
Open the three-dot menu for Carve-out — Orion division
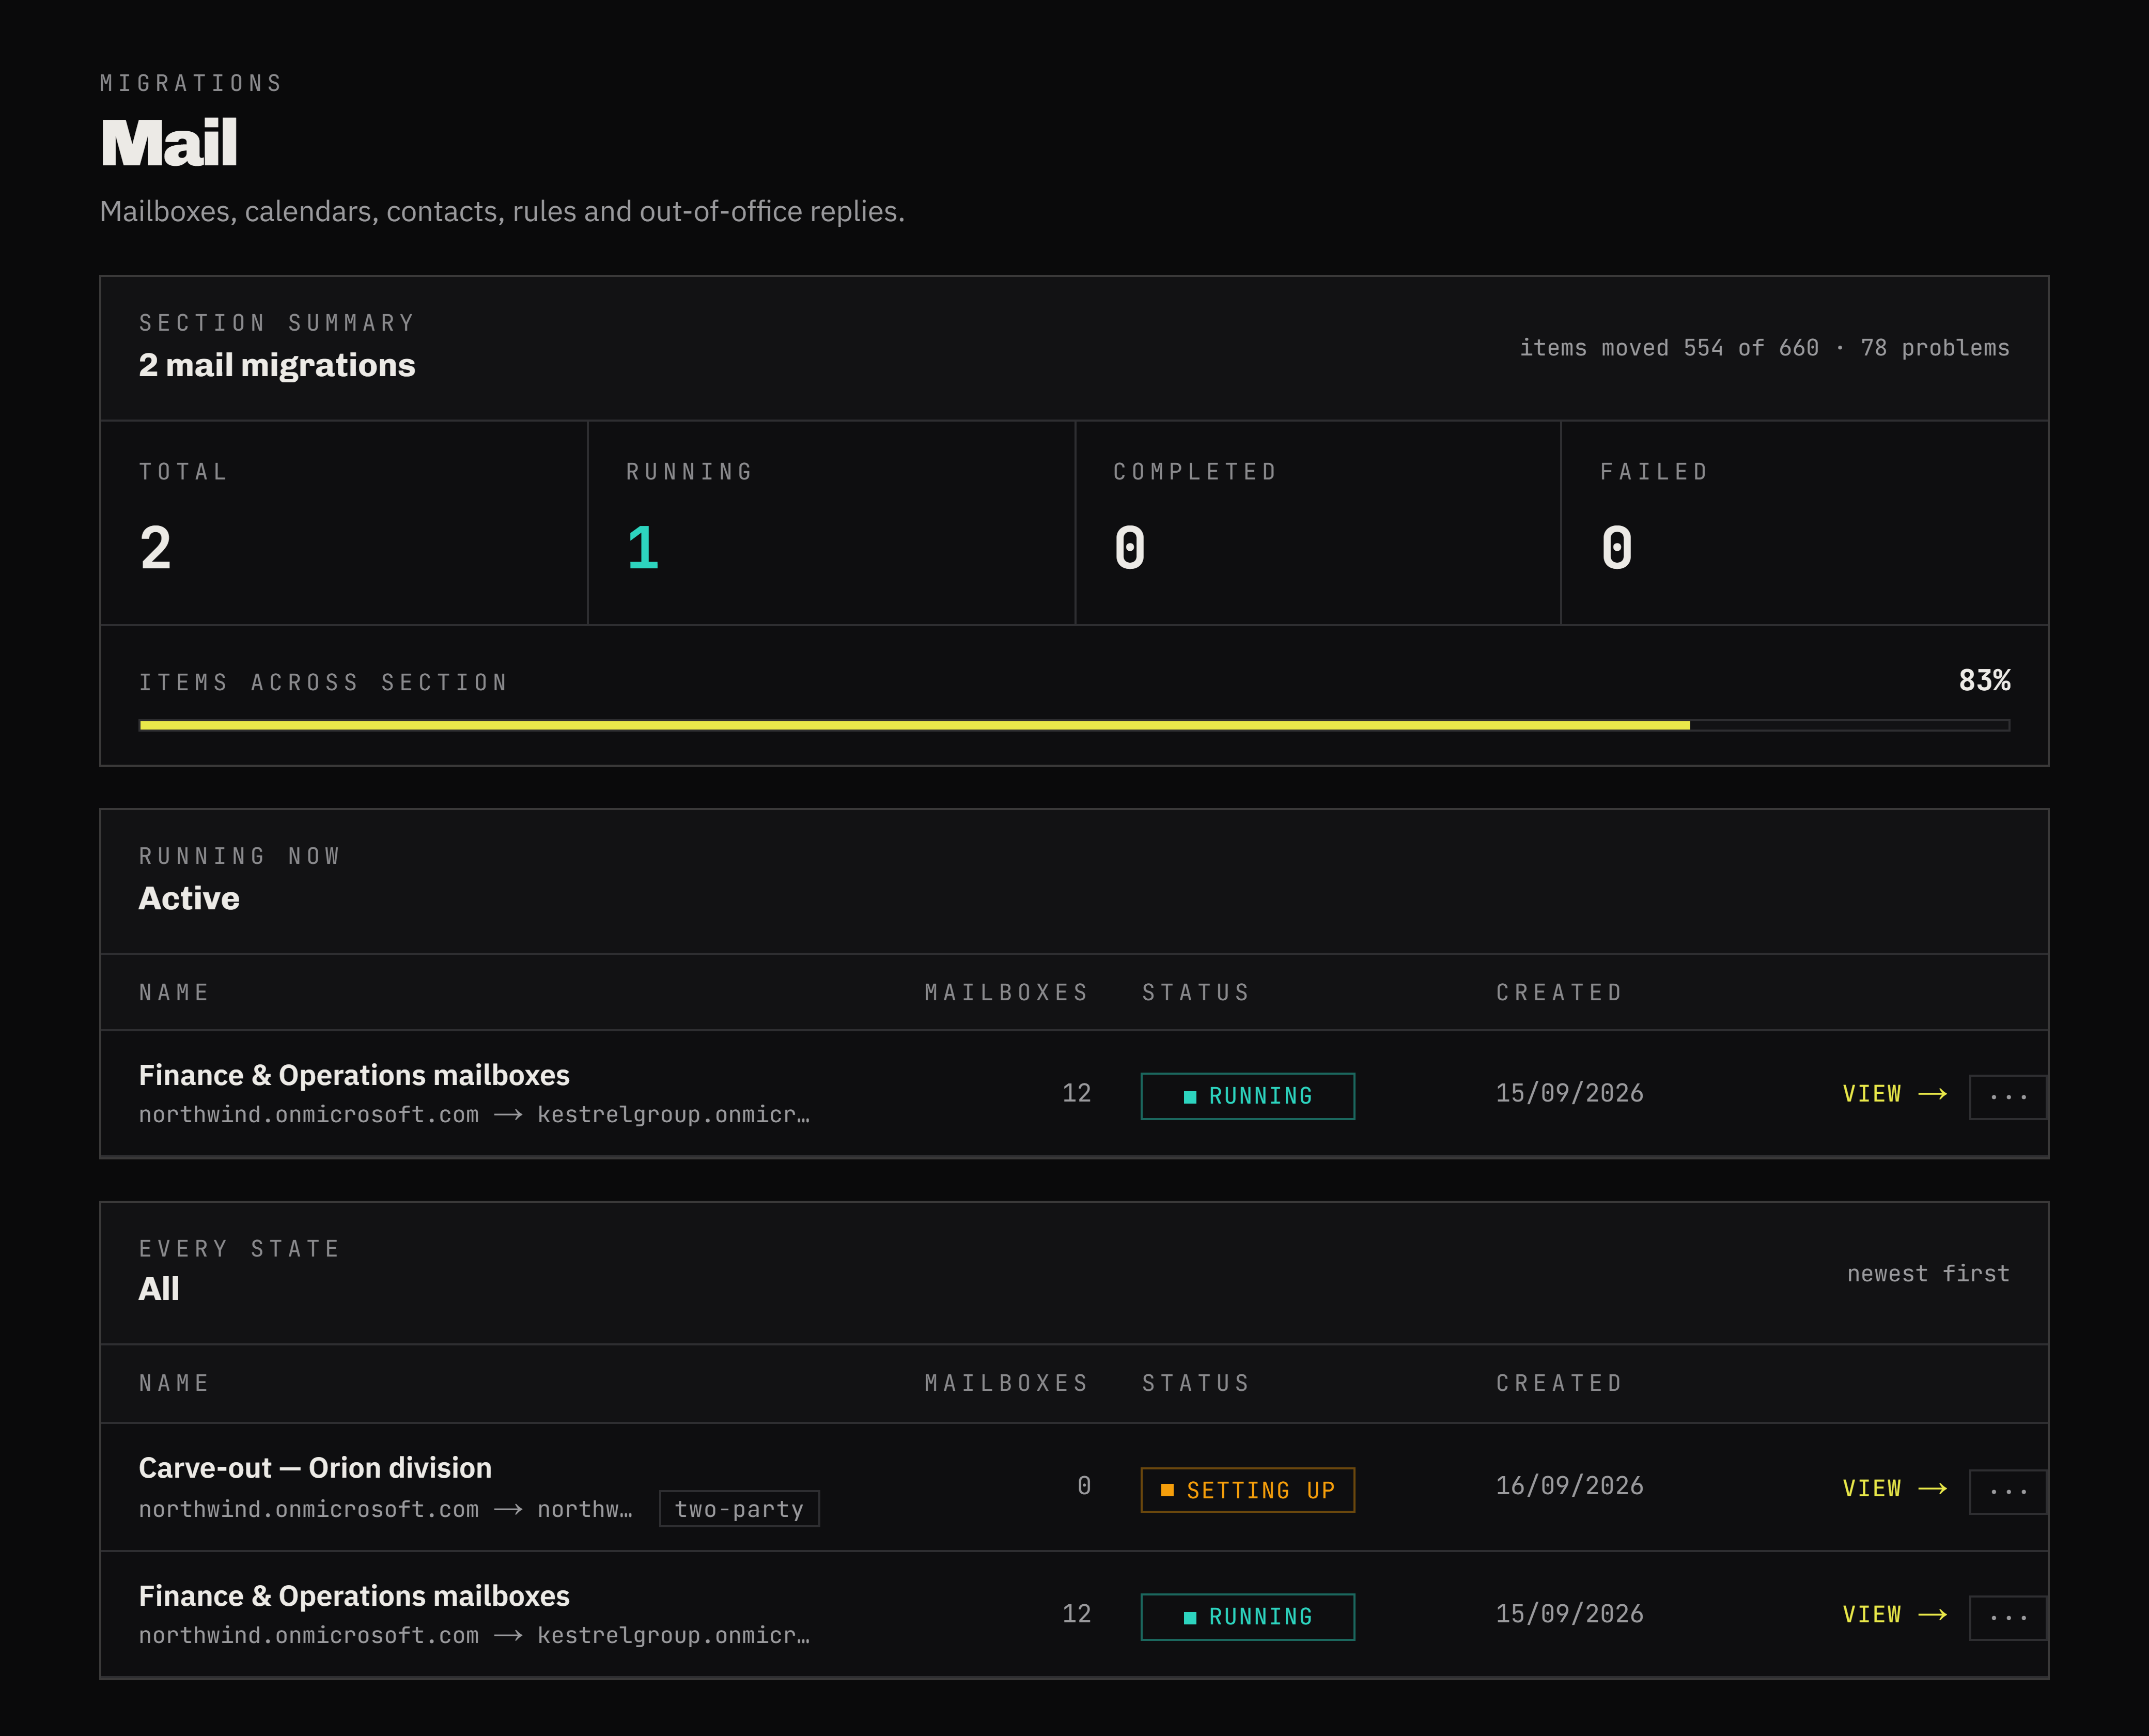[x=2008, y=1491]
